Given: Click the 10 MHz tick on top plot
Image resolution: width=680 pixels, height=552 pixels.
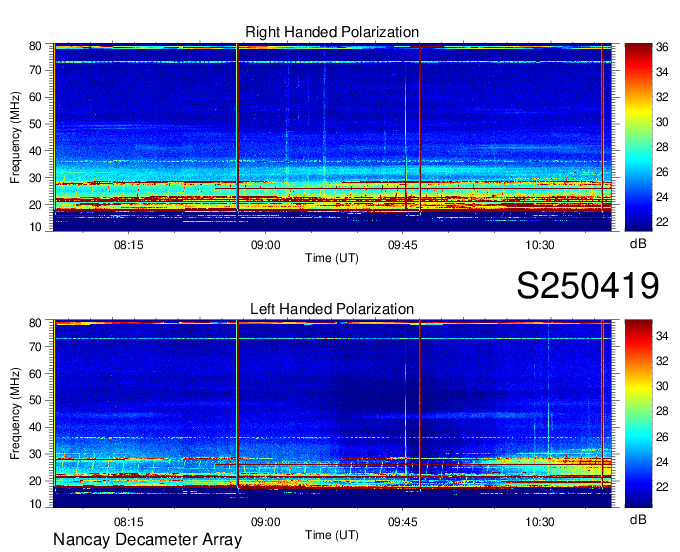Looking at the screenshot, I should tap(35, 227).
